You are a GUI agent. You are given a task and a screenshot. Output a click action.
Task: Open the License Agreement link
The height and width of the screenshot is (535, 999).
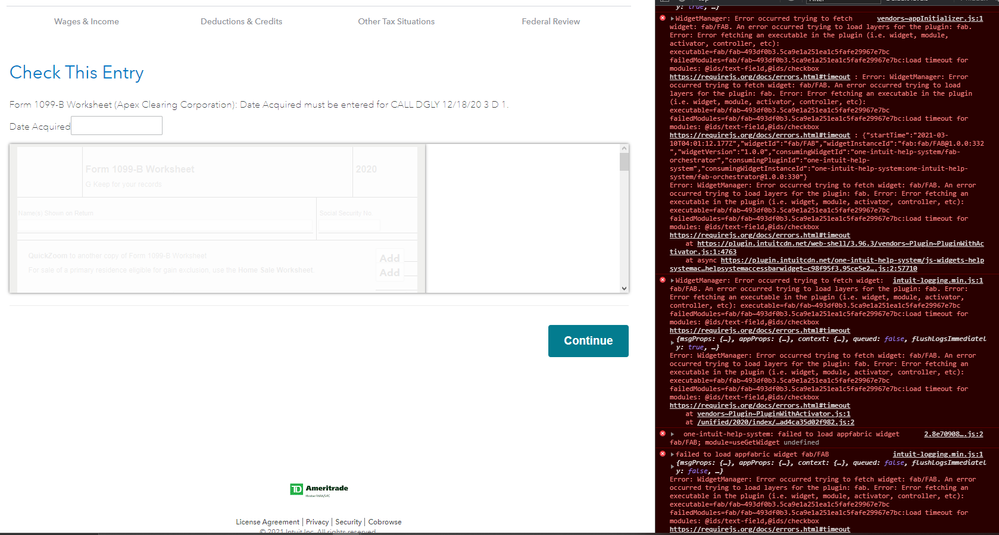click(268, 522)
